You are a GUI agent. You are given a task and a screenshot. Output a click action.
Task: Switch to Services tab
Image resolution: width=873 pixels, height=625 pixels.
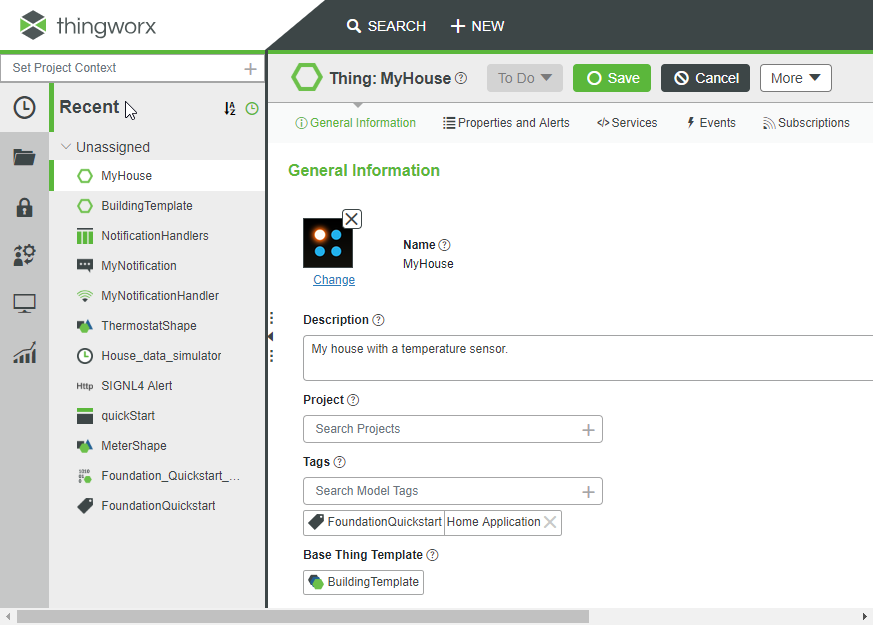(627, 123)
